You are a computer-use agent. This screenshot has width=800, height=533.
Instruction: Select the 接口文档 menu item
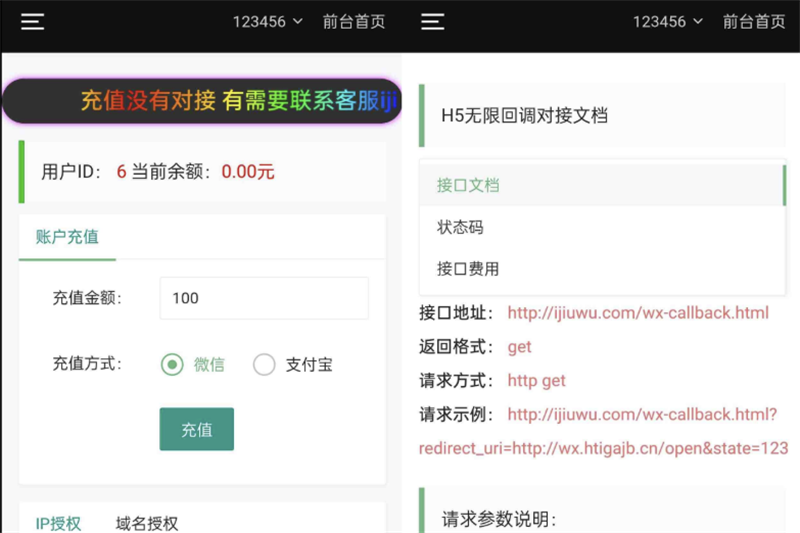[602, 185]
